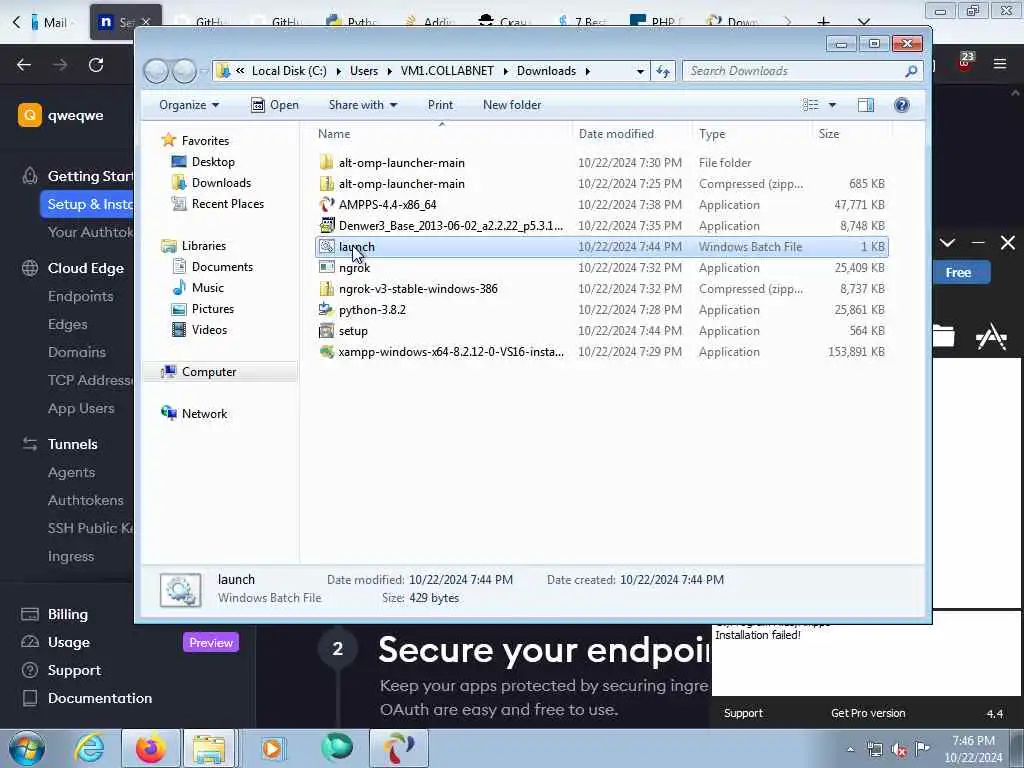Open Cloud Edge section in ngrok sidebar
The width and height of the screenshot is (1024, 768).
click(x=86, y=268)
